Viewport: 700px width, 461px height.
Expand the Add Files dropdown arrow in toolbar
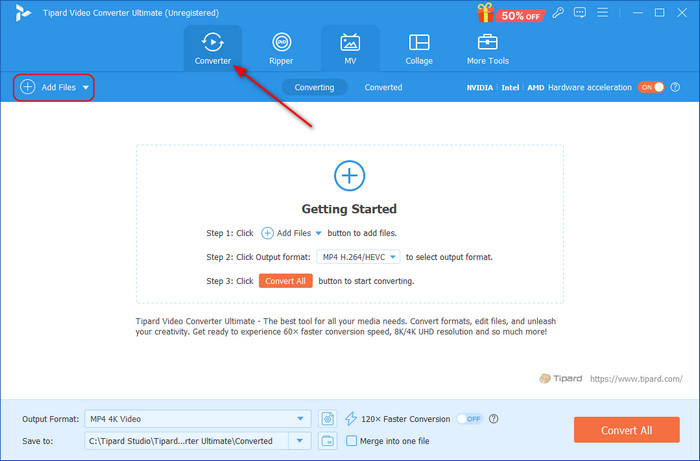(x=85, y=88)
